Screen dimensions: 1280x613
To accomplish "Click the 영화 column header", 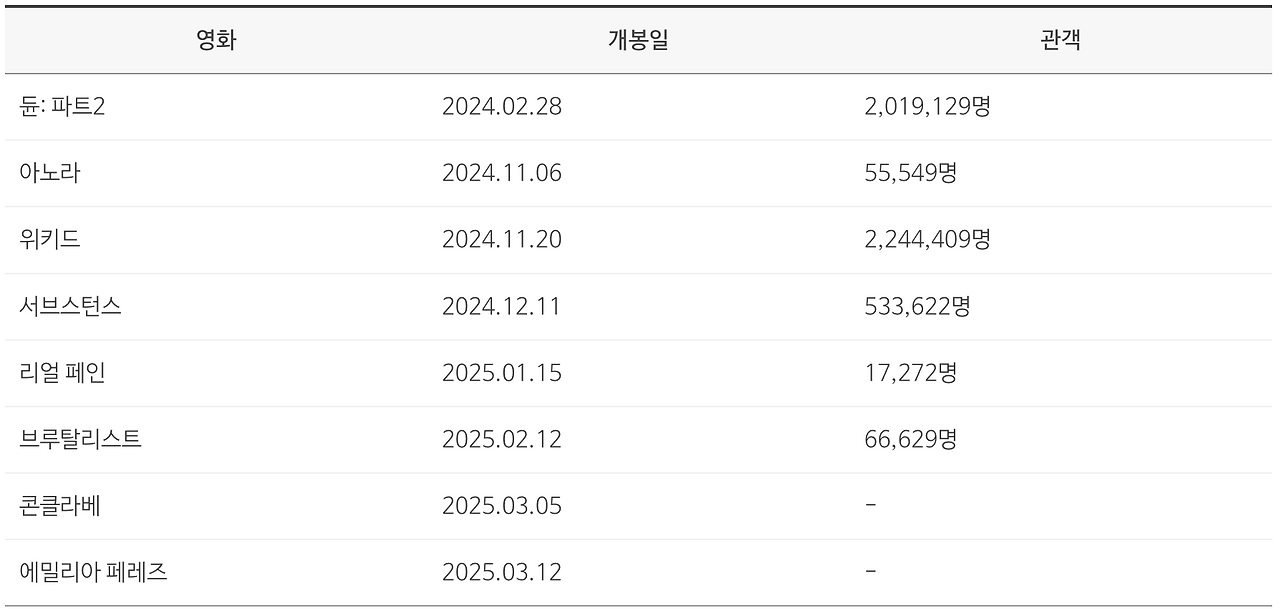I will click(216, 40).
